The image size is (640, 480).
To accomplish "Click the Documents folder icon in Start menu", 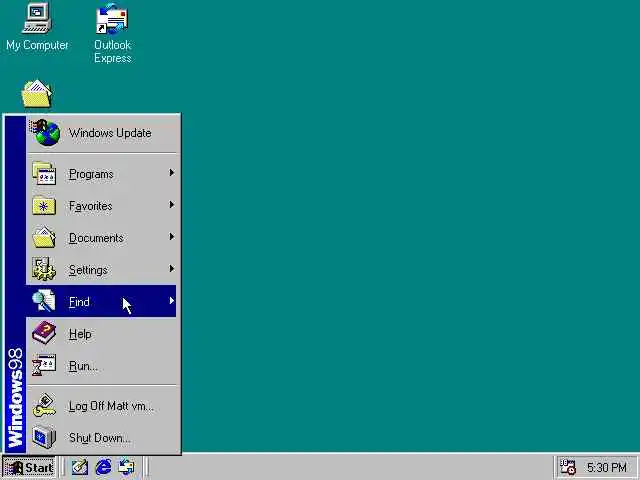I will [44, 238].
